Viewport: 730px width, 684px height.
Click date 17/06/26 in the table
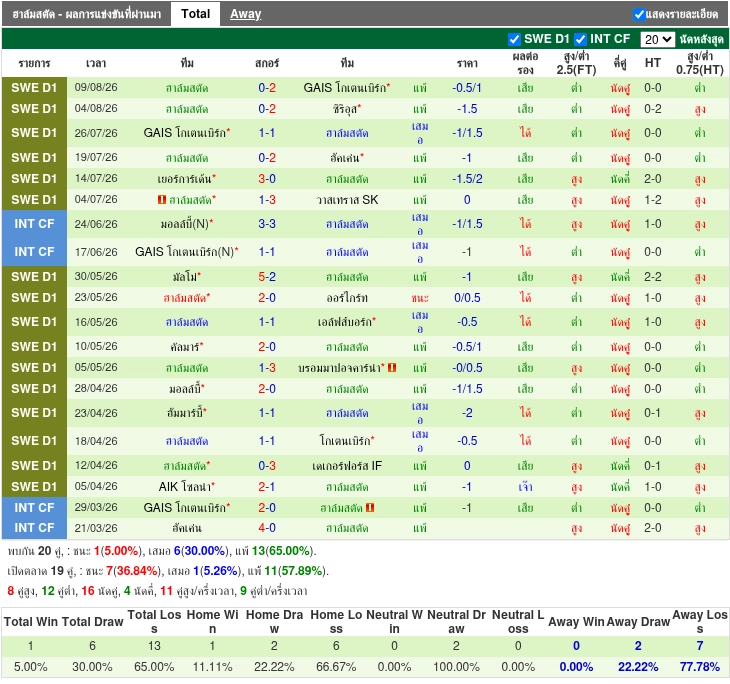(96, 252)
